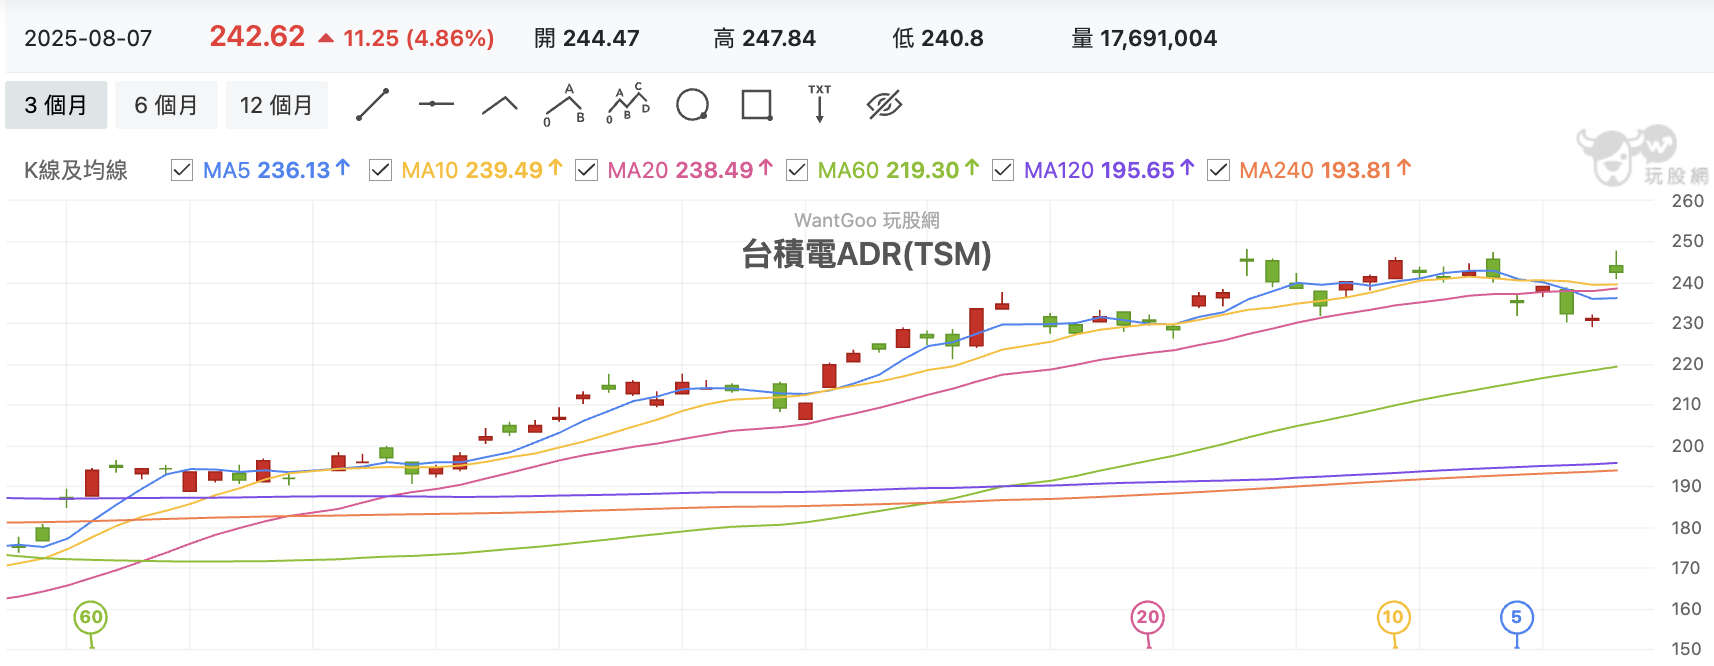Viewport: 1714px width, 666px height.
Task: Click the blue 5 marker on timeline
Action: coord(1516,617)
